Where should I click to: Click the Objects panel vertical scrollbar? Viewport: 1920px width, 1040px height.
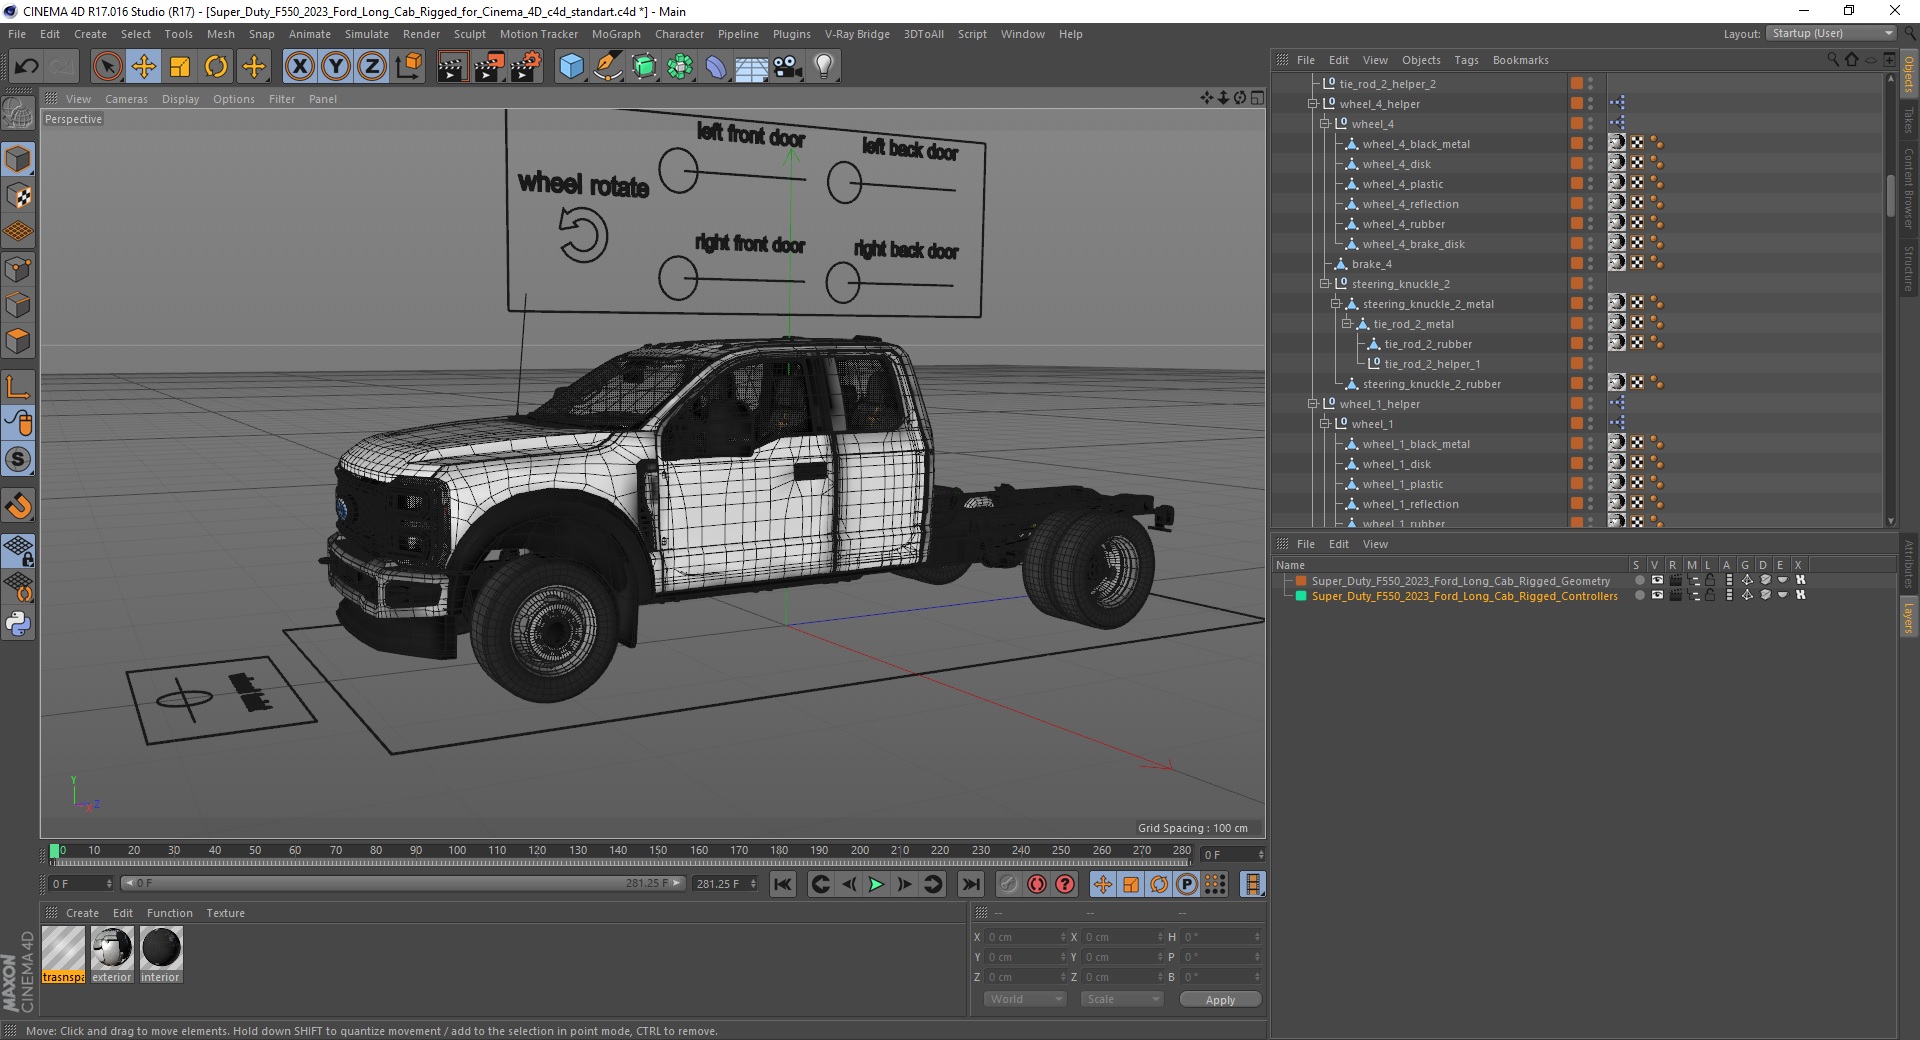[x=1890, y=195]
